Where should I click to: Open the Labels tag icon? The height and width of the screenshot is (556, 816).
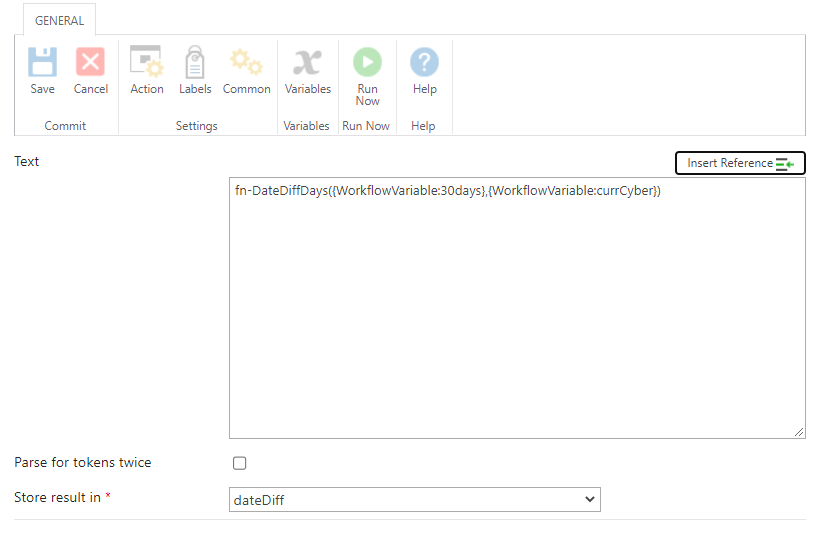pyautogui.click(x=195, y=61)
